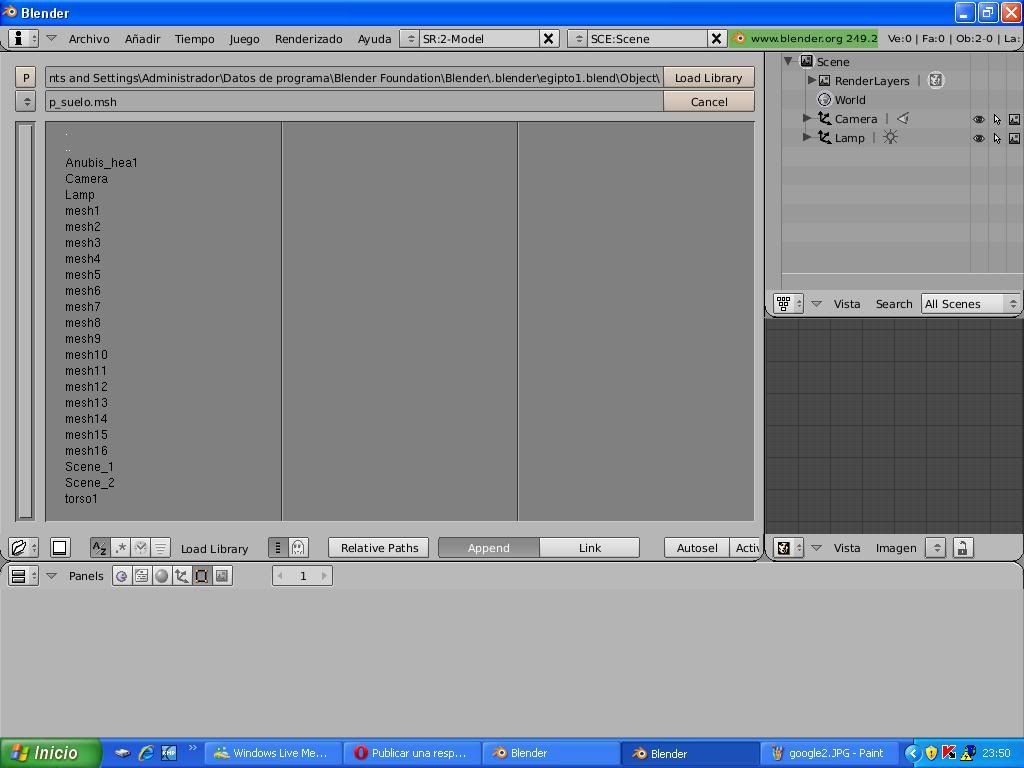This screenshot has width=1024, height=768.
Task: Open the Editing context icon
Action: click(202, 575)
